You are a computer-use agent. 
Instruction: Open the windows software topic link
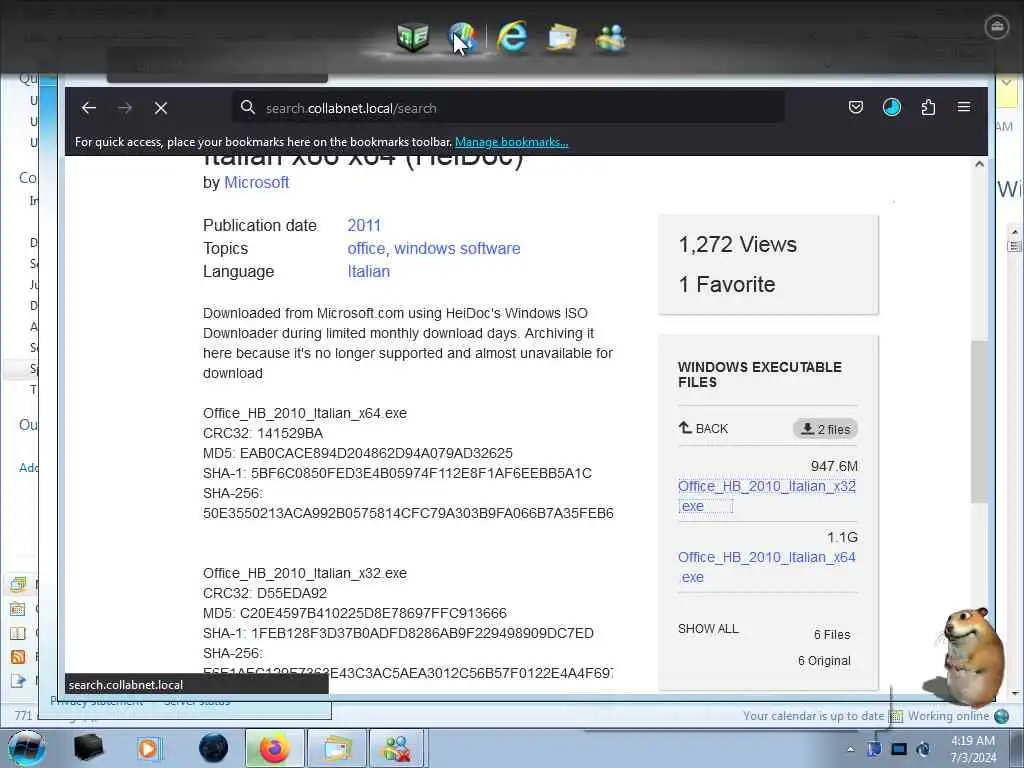[457, 248]
